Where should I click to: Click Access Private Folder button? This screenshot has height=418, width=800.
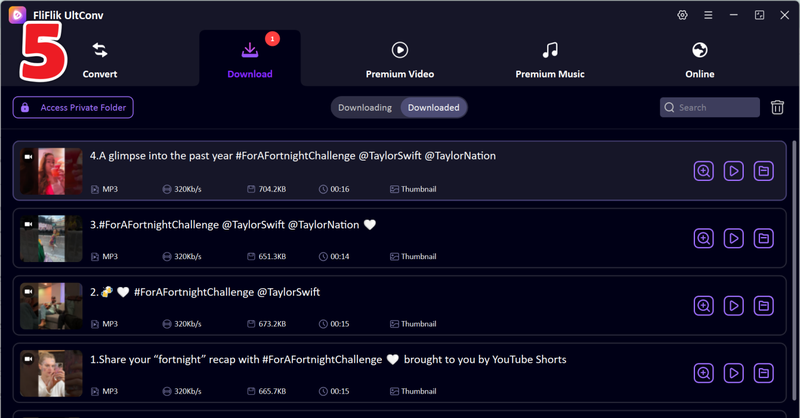(73, 107)
